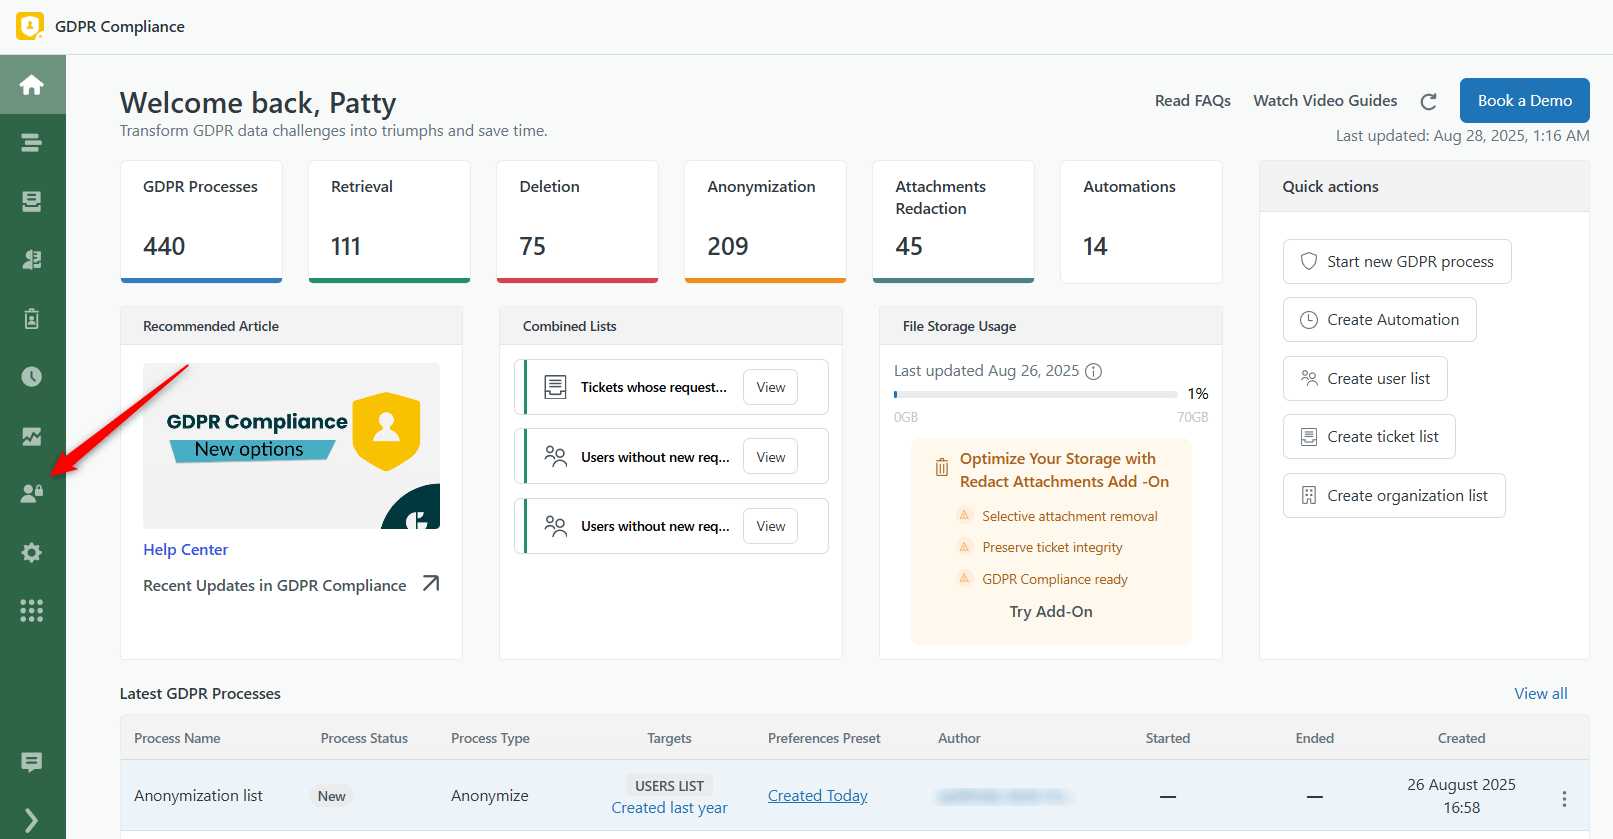Open Recent Updates in GDPR Compliance article
This screenshot has height=839, width=1613.
(275, 586)
